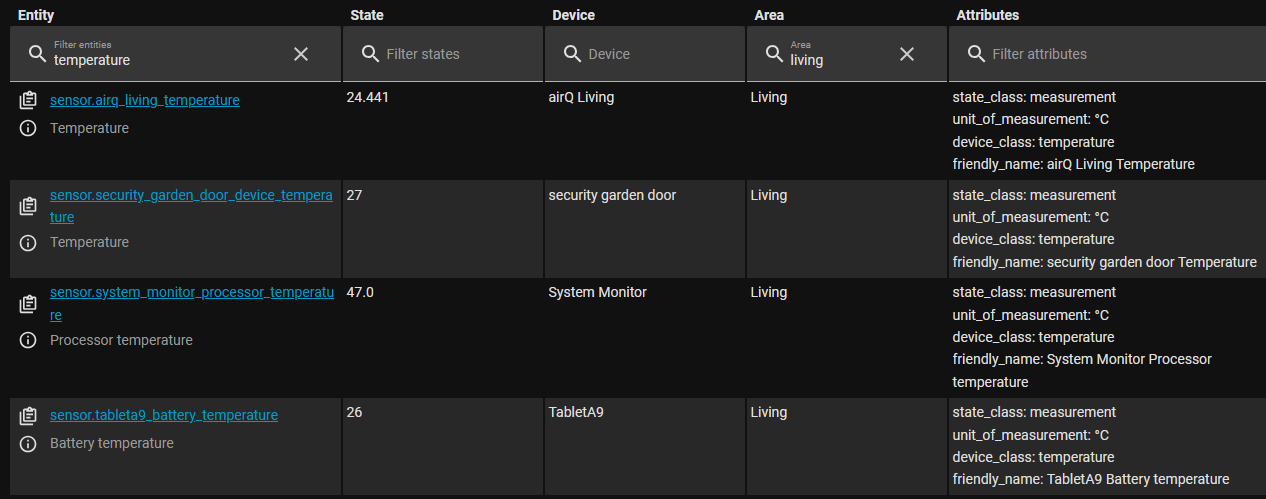This screenshot has width=1266, height=499.
Task: Clear the Area filter 'living'
Action: point(907,54)
